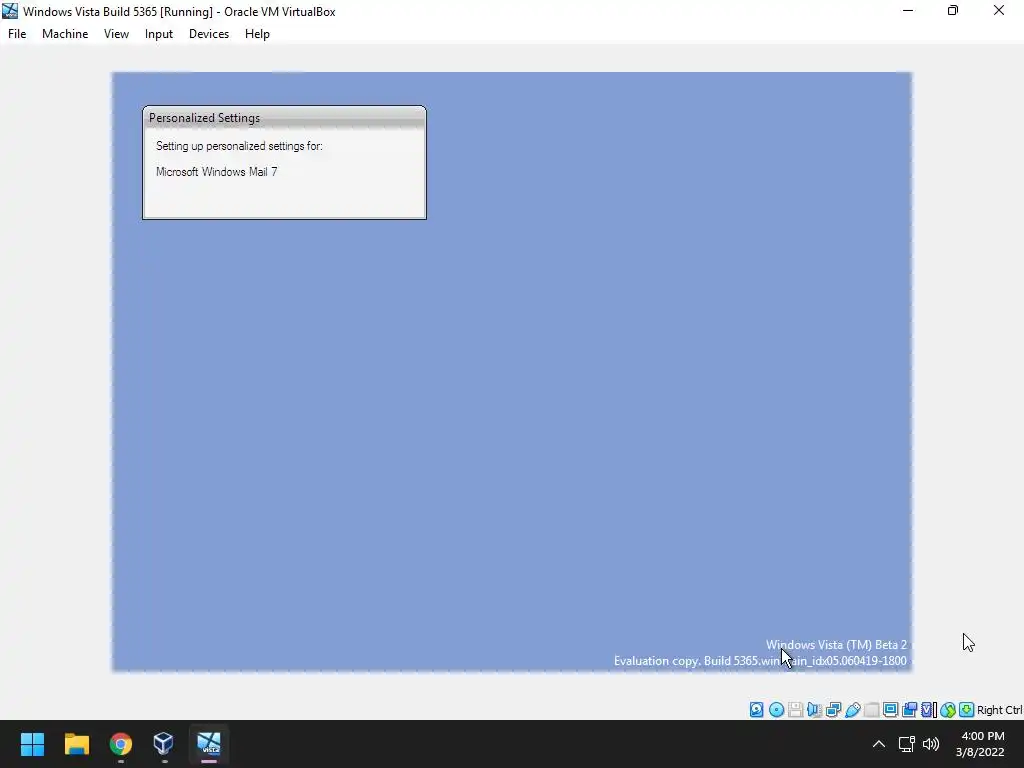Click 'Setting up personalized settings for:' text
Viewport: 1024px width, 768px height.
coord(239,146)
